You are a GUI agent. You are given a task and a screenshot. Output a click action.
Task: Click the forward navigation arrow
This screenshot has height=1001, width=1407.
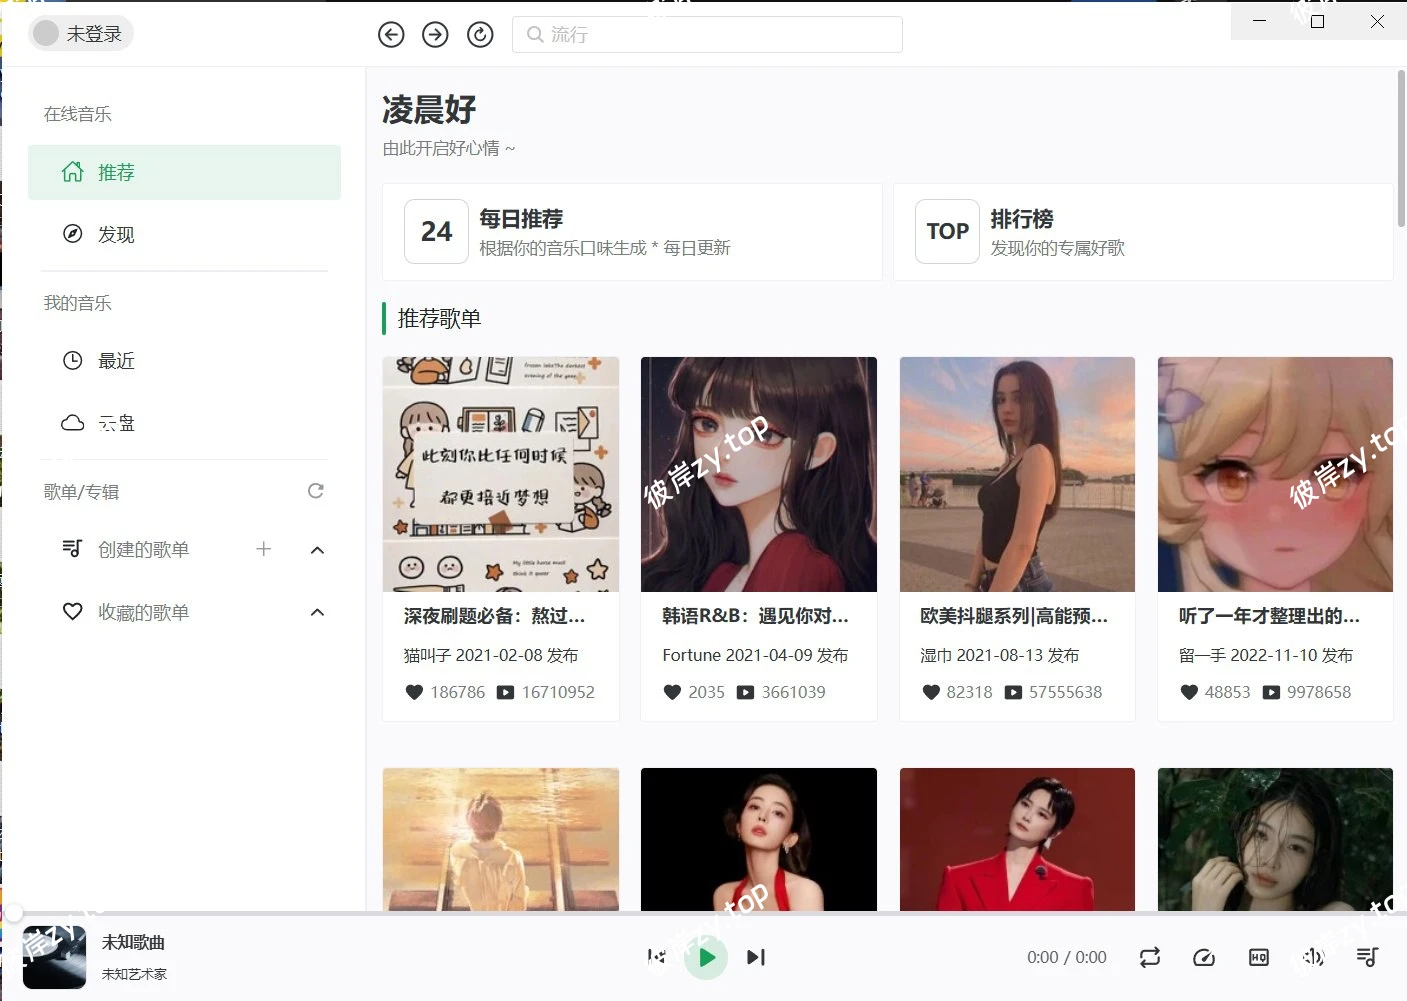click(435, 34)
